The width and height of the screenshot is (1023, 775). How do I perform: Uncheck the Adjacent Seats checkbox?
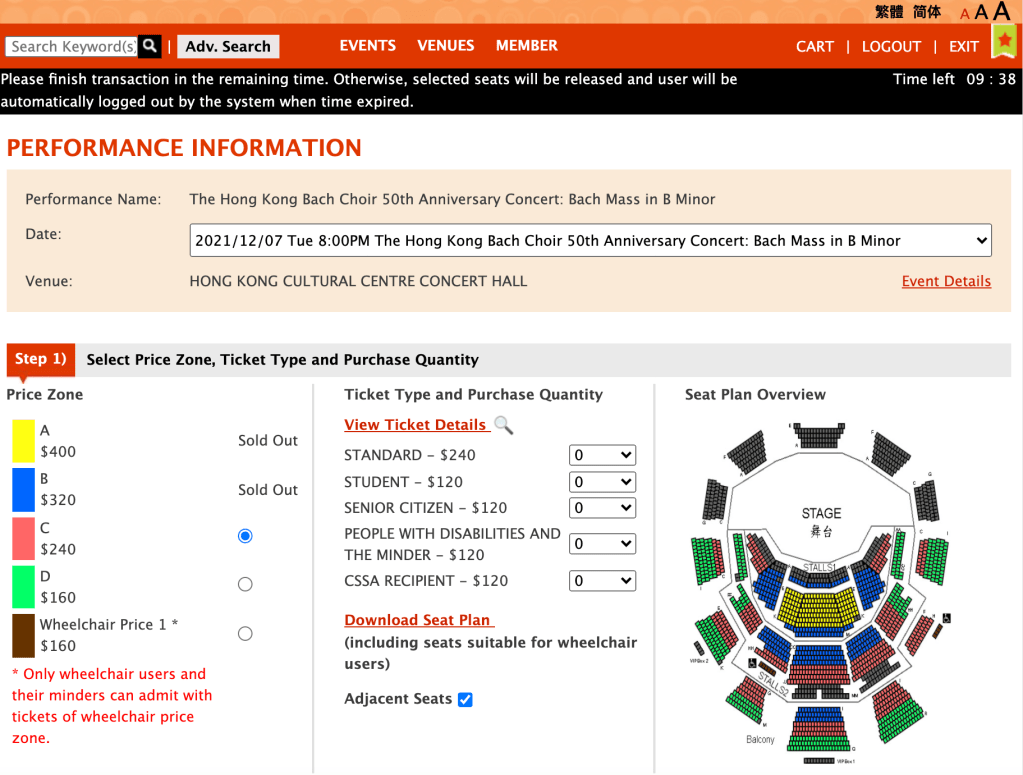(465, 699)
